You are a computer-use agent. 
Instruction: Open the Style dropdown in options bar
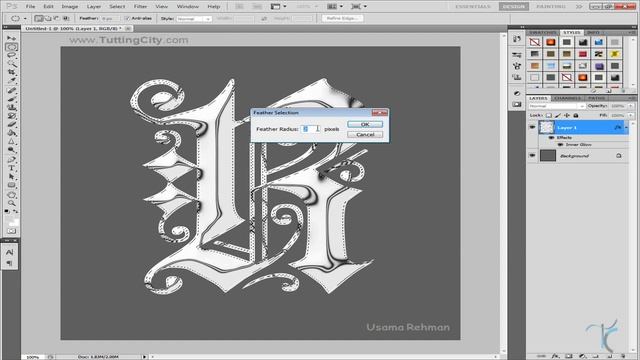click(194, 19)
